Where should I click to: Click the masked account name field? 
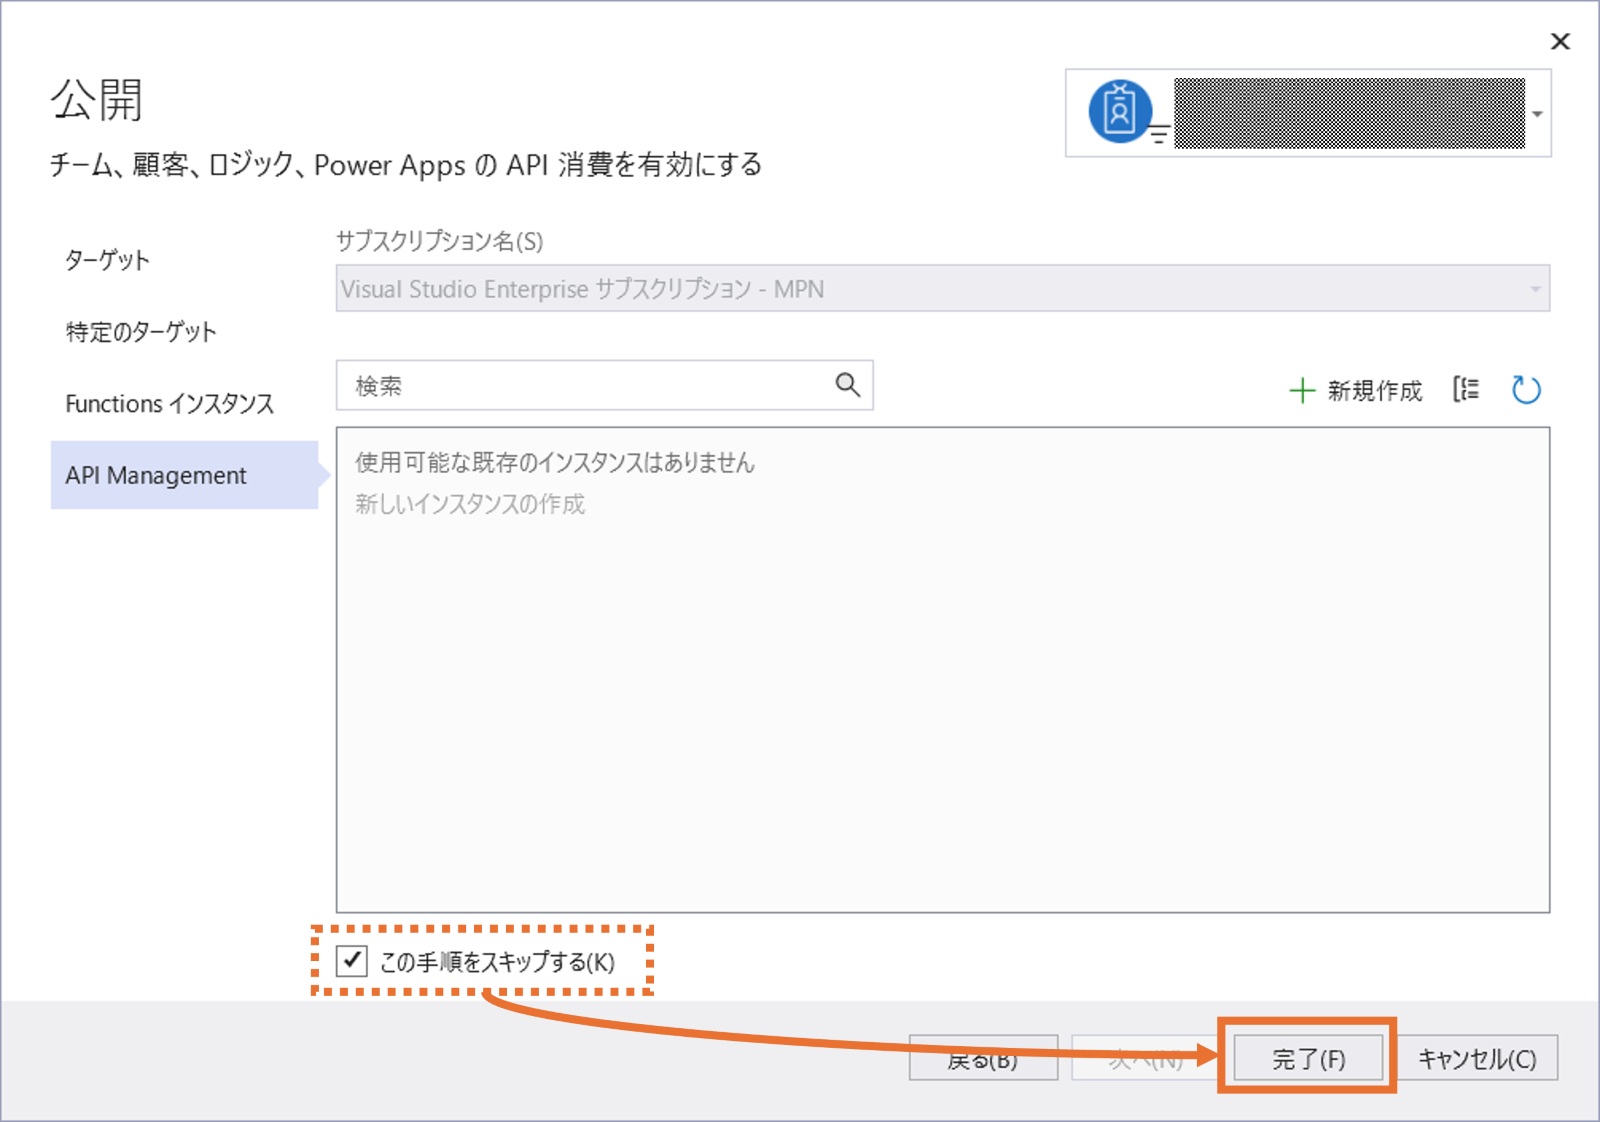(x=1350, y=113)
